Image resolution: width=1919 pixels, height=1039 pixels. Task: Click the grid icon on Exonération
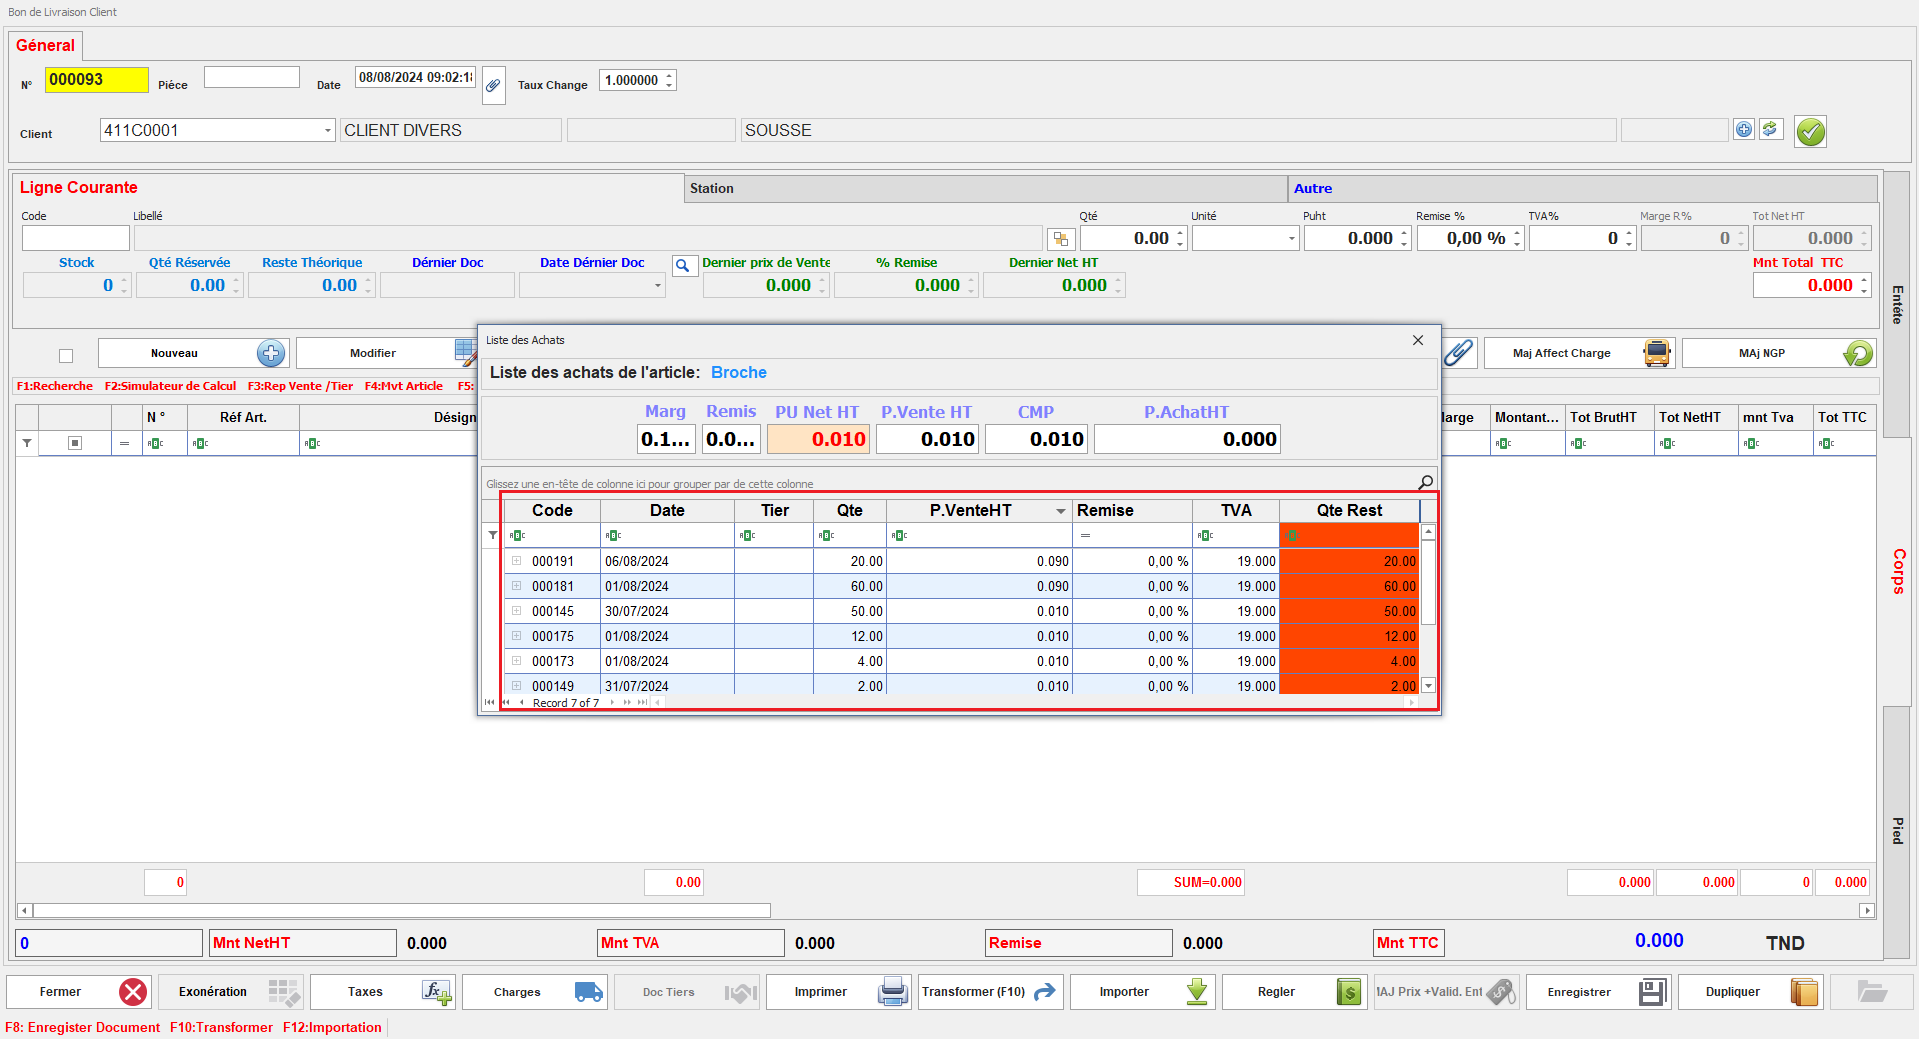point(284,992)
